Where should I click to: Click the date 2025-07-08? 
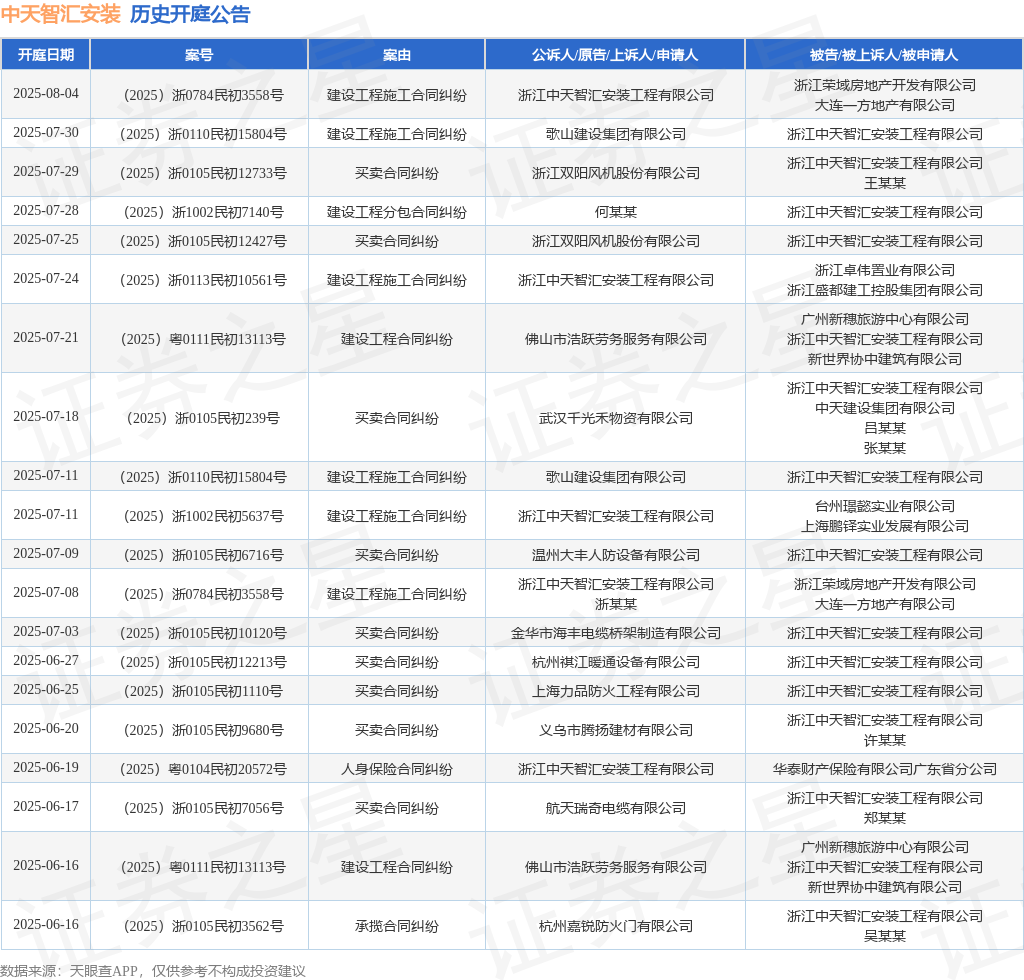46,593
